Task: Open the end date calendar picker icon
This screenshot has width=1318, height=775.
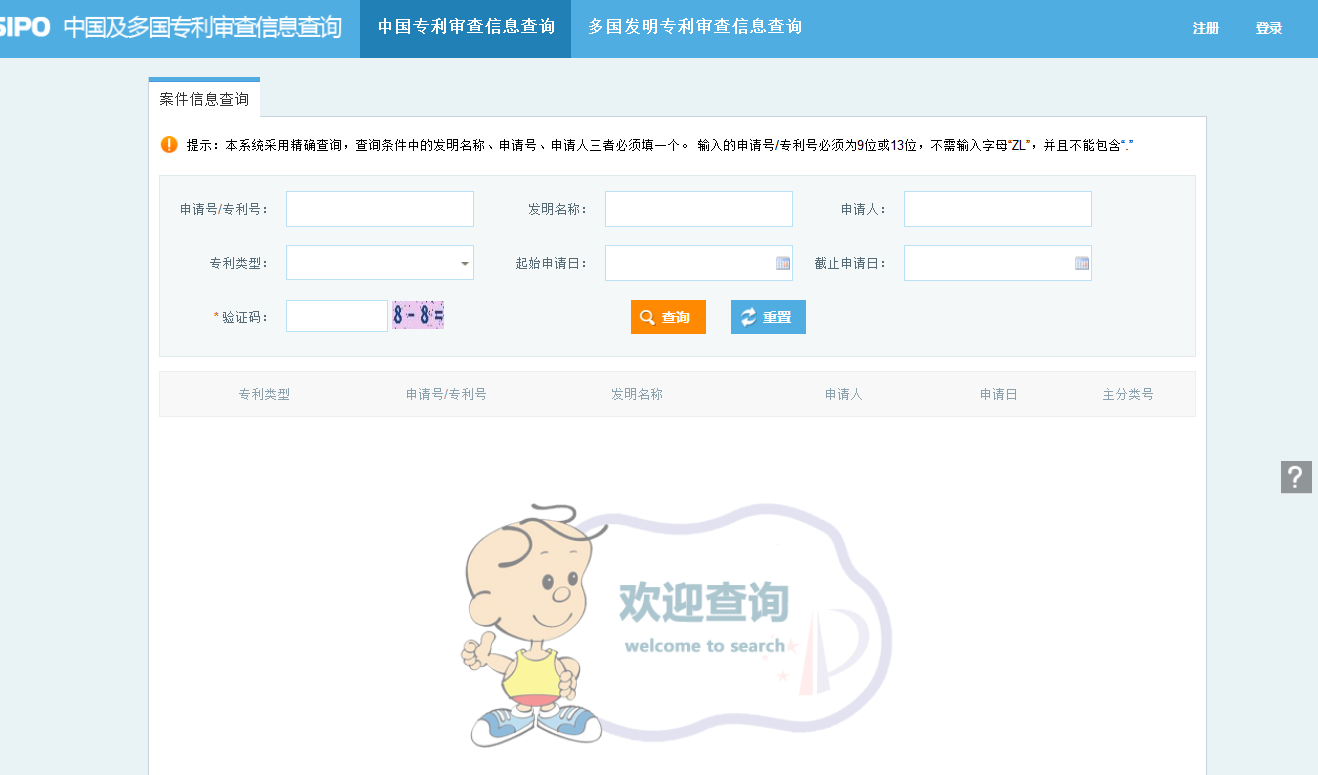Action: (x=1081, y=263)
